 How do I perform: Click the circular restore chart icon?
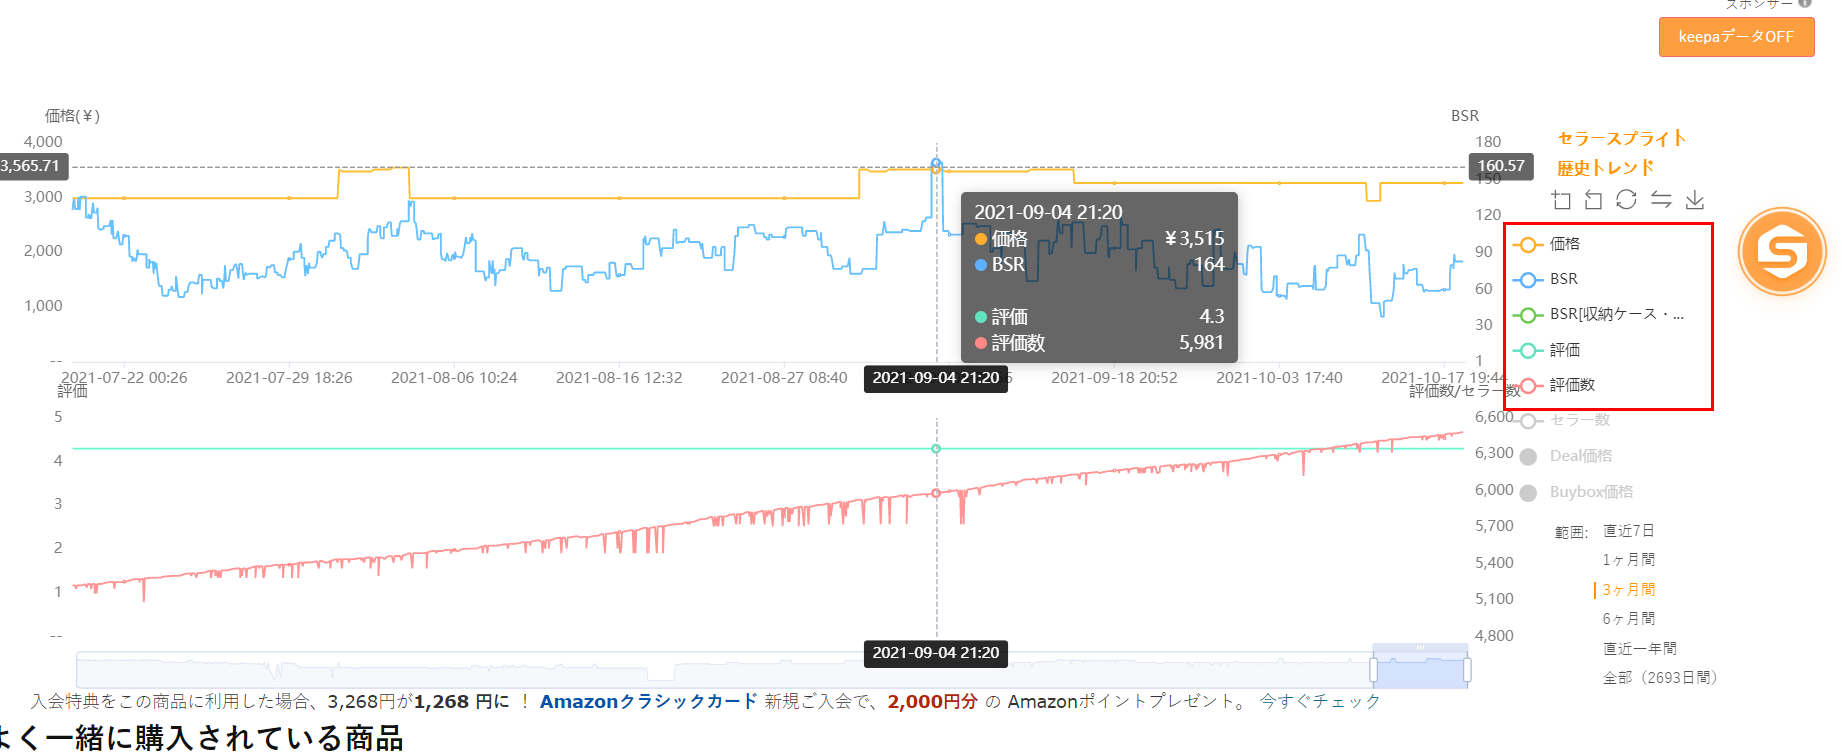coord(1627,200)
